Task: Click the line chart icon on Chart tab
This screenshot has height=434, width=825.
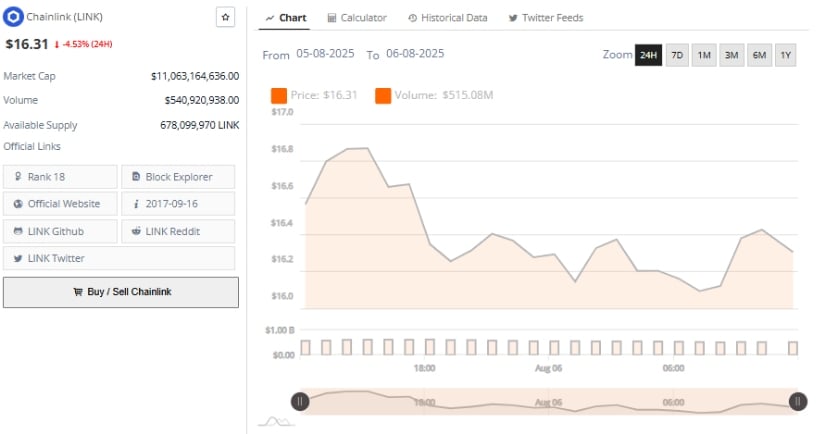Action: click(270, 18)
